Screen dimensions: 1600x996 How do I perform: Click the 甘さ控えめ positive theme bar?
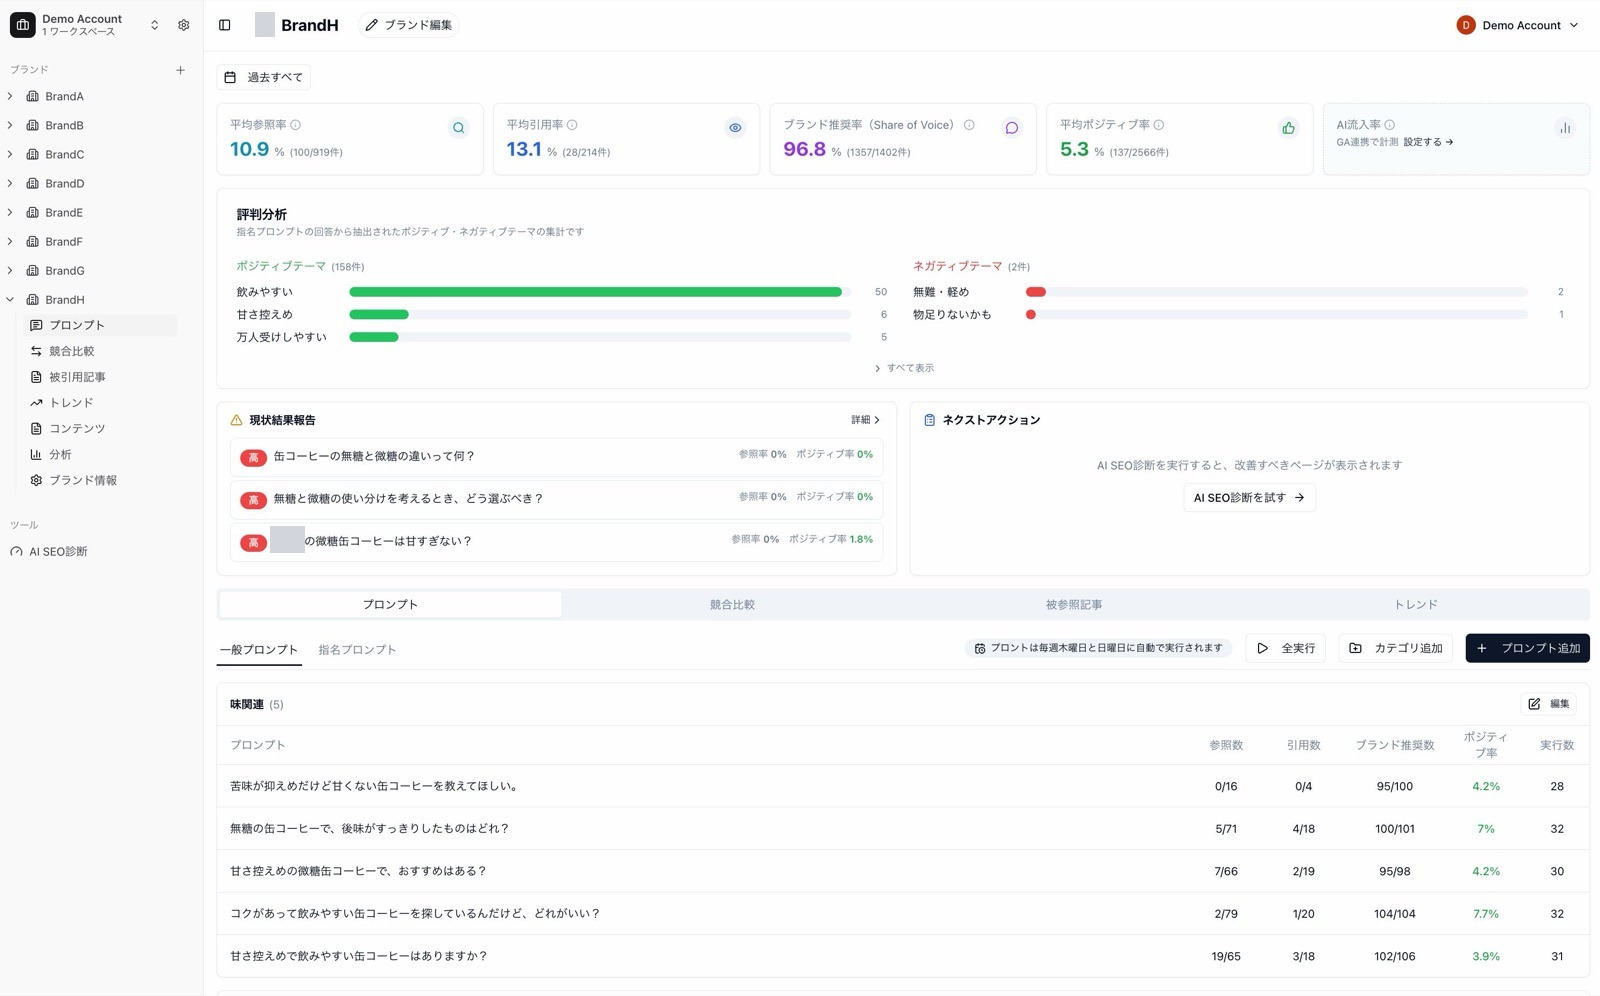(x=600, y=315)
